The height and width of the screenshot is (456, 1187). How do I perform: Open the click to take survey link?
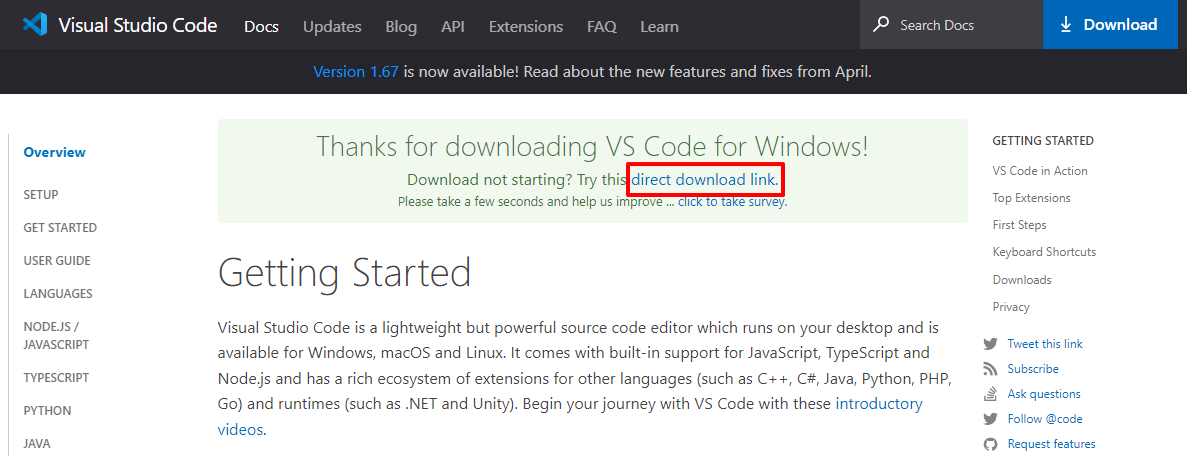733,202
